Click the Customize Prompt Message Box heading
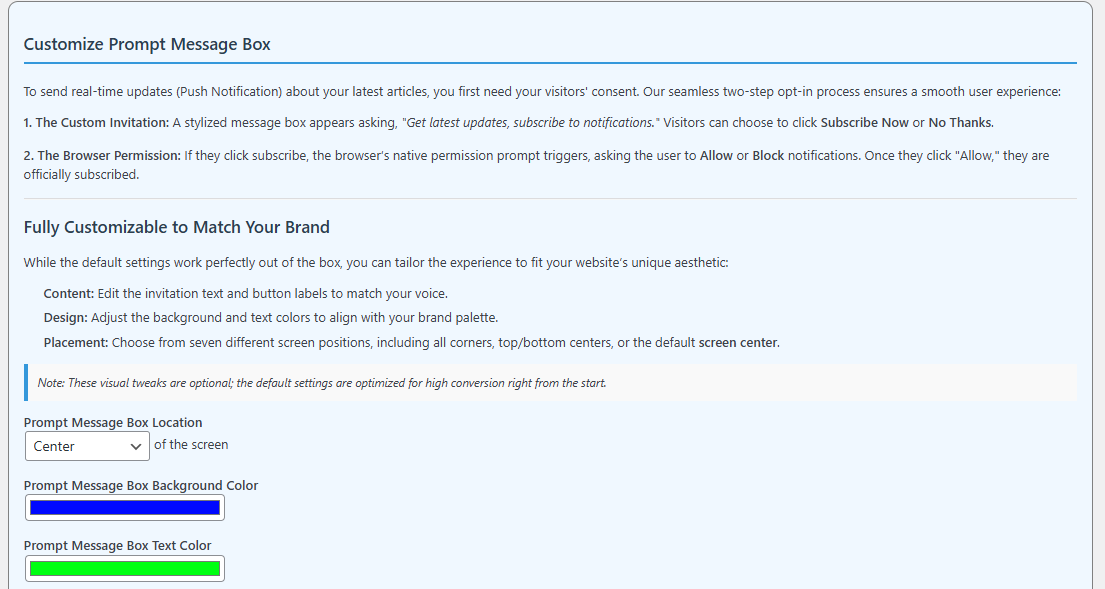 click(x=147, y=44)
